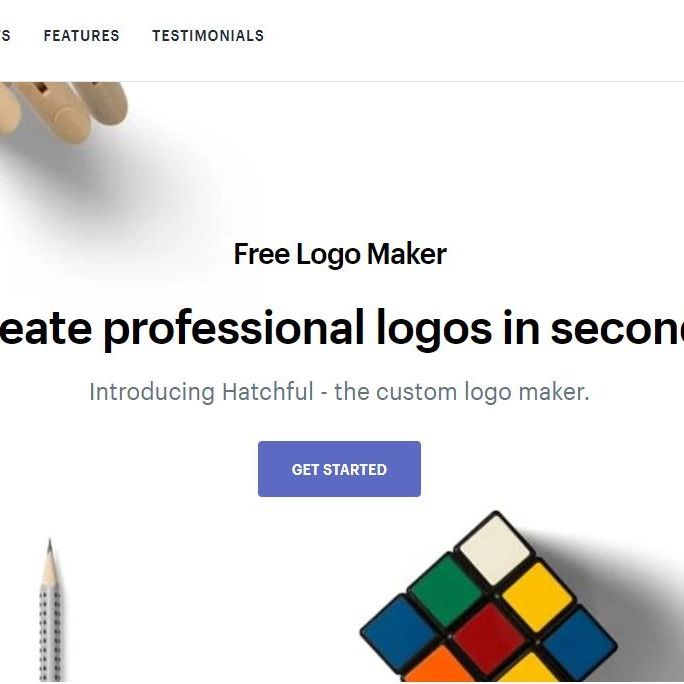Go to the TESTIMONIALS section link
The width and height of the screenshot is (684, 684).
click(x=208, y=35)
